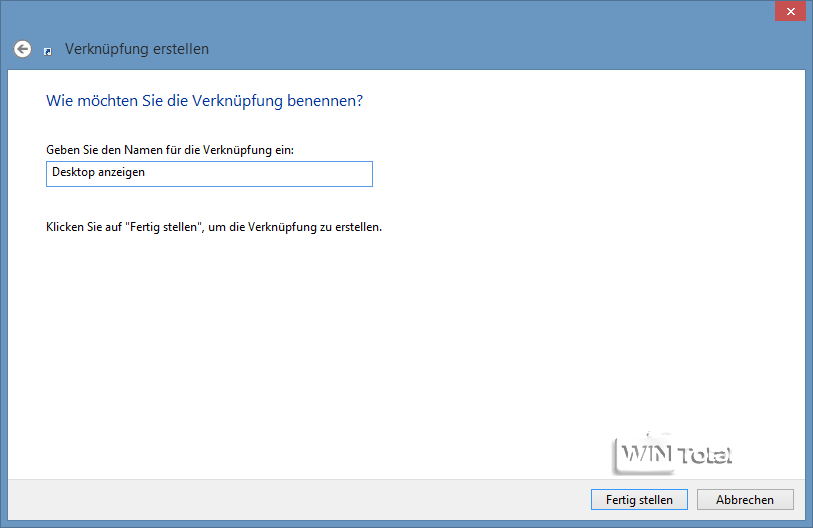The width and height of the screenshot is (813, 528).
Task: Click the gray footer bar left of the buttons
Action: pos(300,498)
